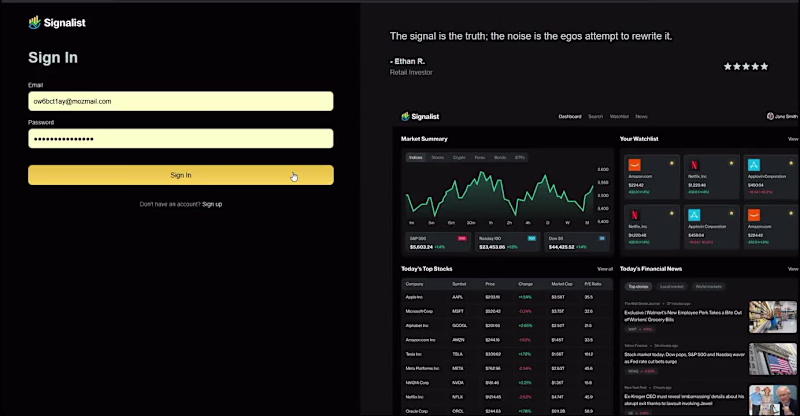Click the yellow Sign In button
This screenshot has height=416, width=800.
[x=181, y=175]
